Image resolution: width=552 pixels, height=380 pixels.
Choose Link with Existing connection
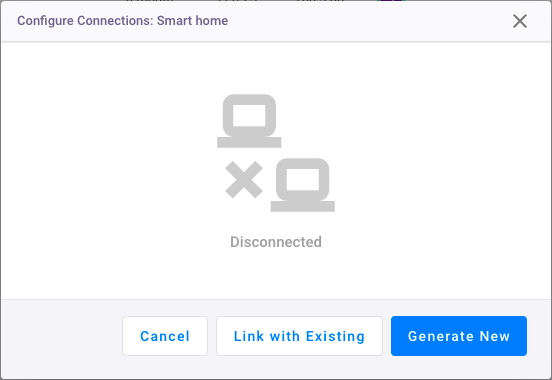pos(299,336)
